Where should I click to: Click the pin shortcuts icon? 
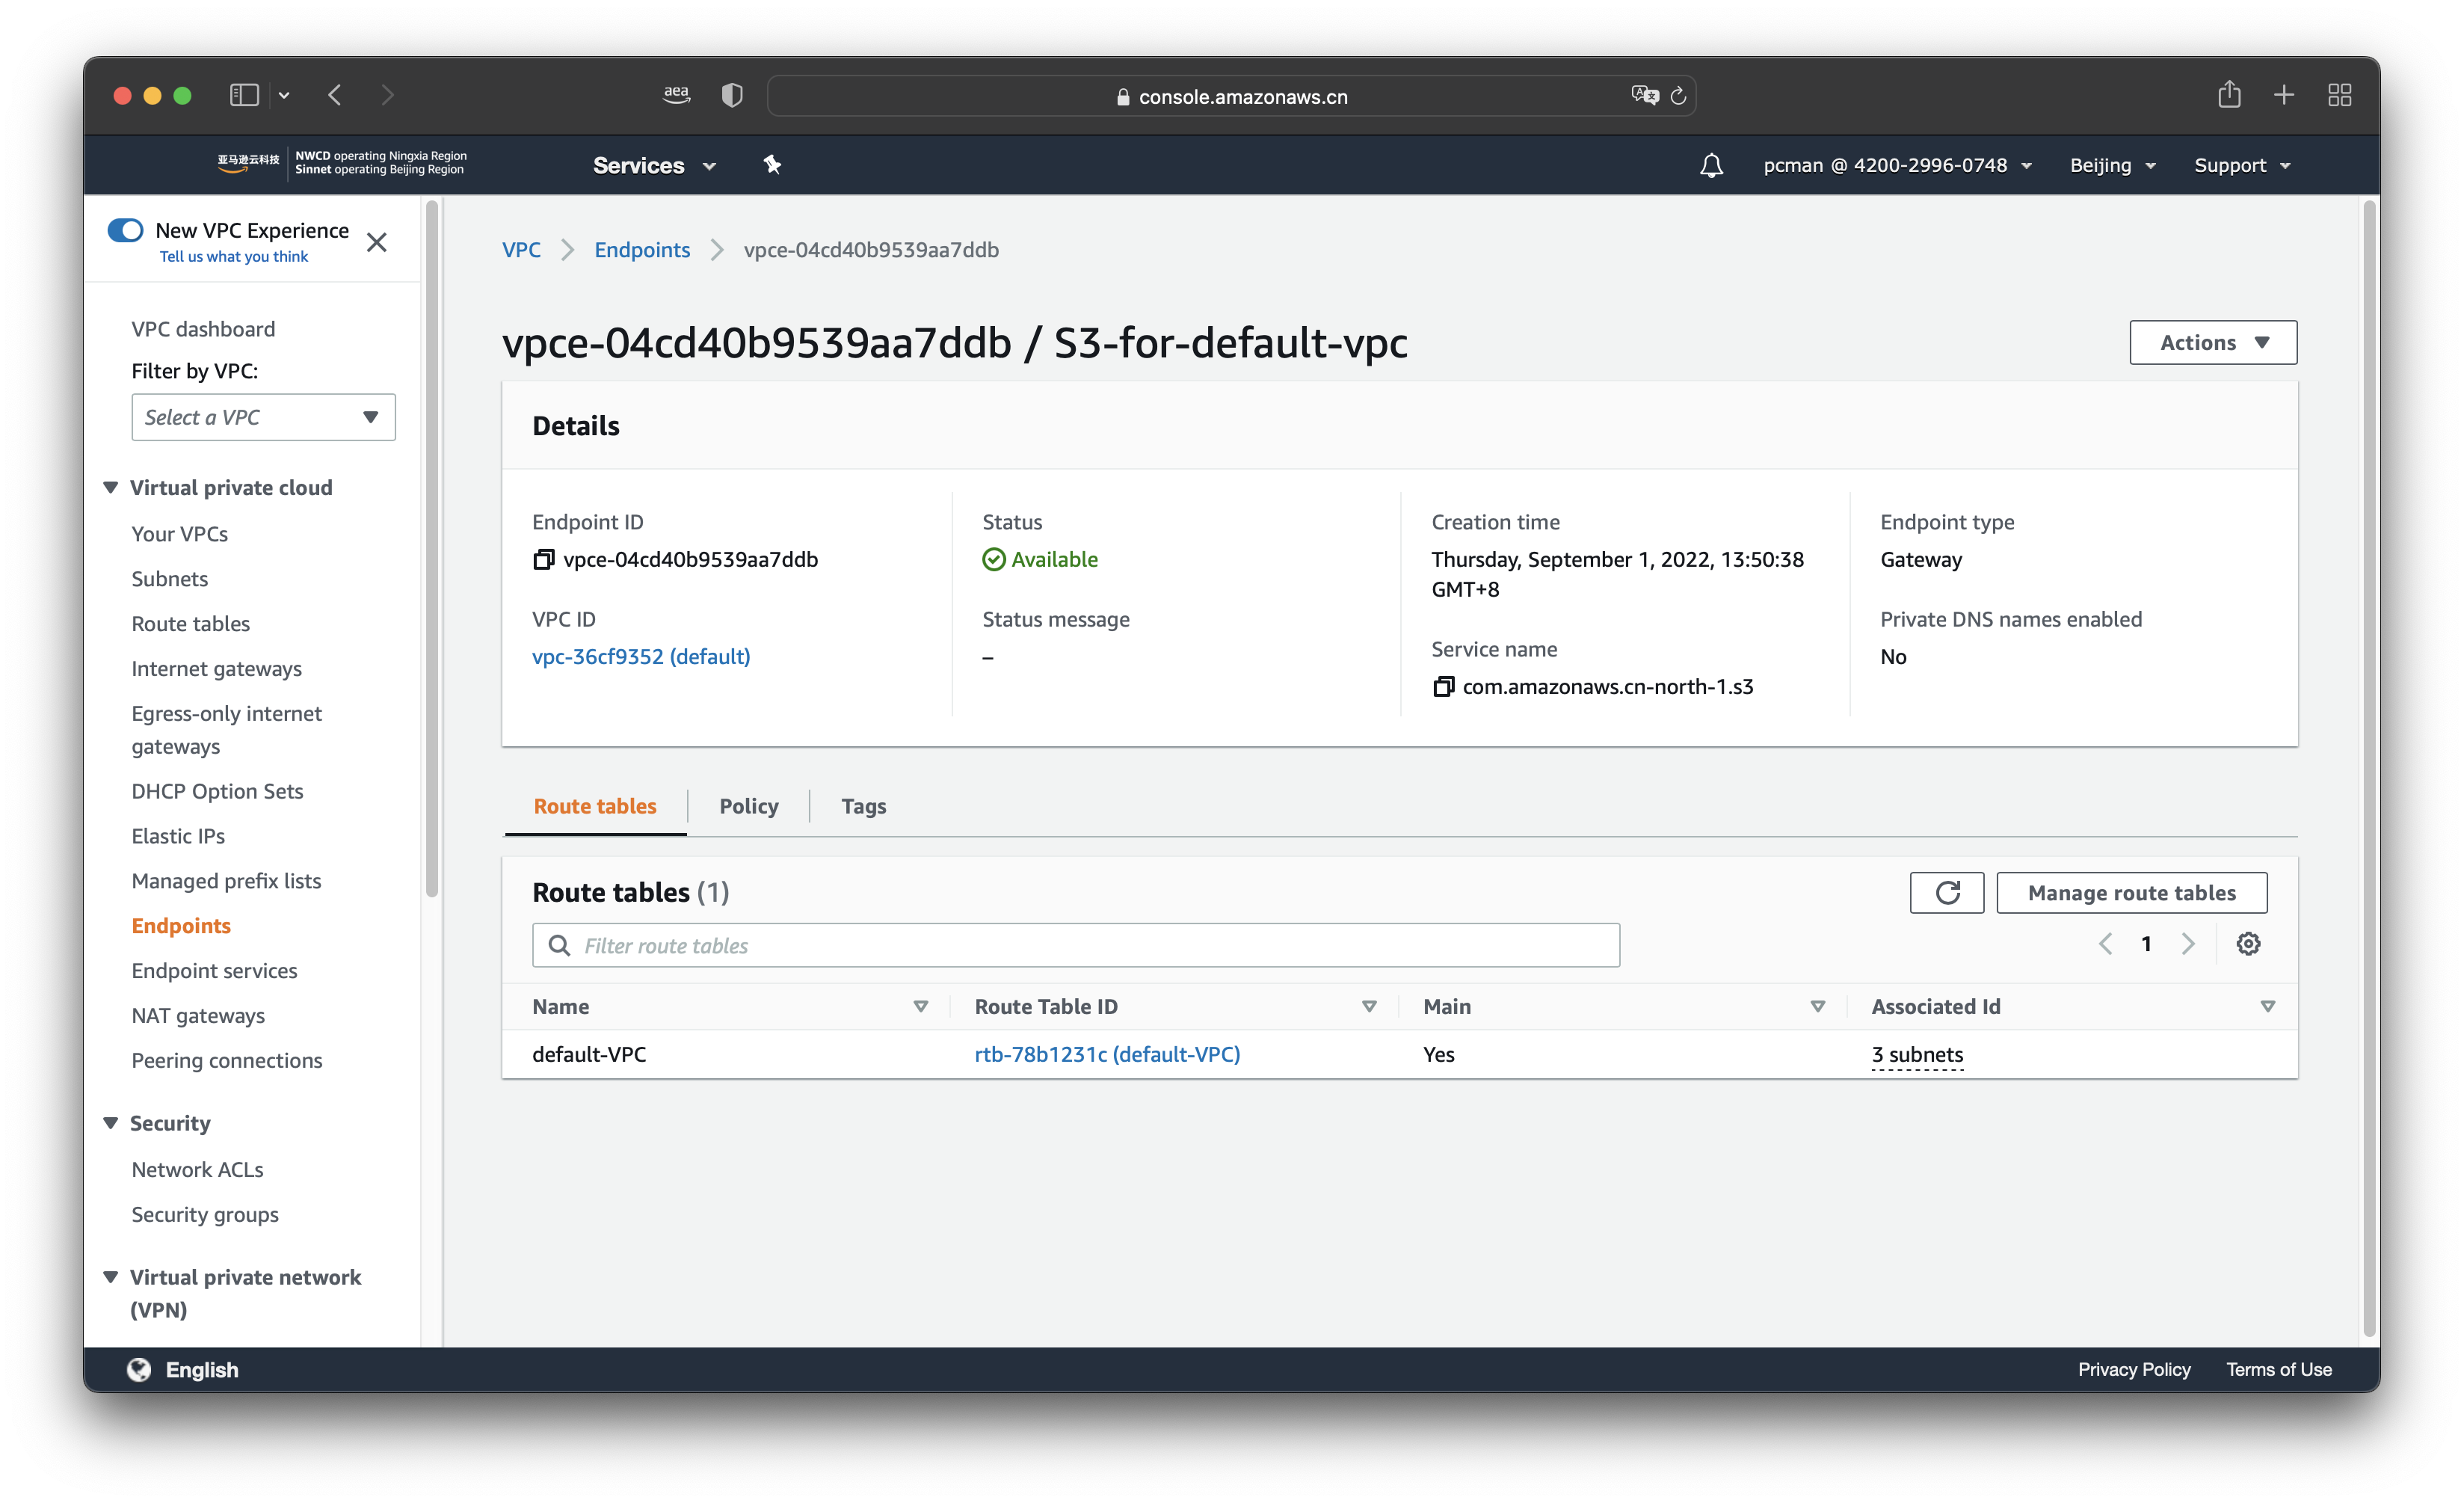(x=772, y=165)
